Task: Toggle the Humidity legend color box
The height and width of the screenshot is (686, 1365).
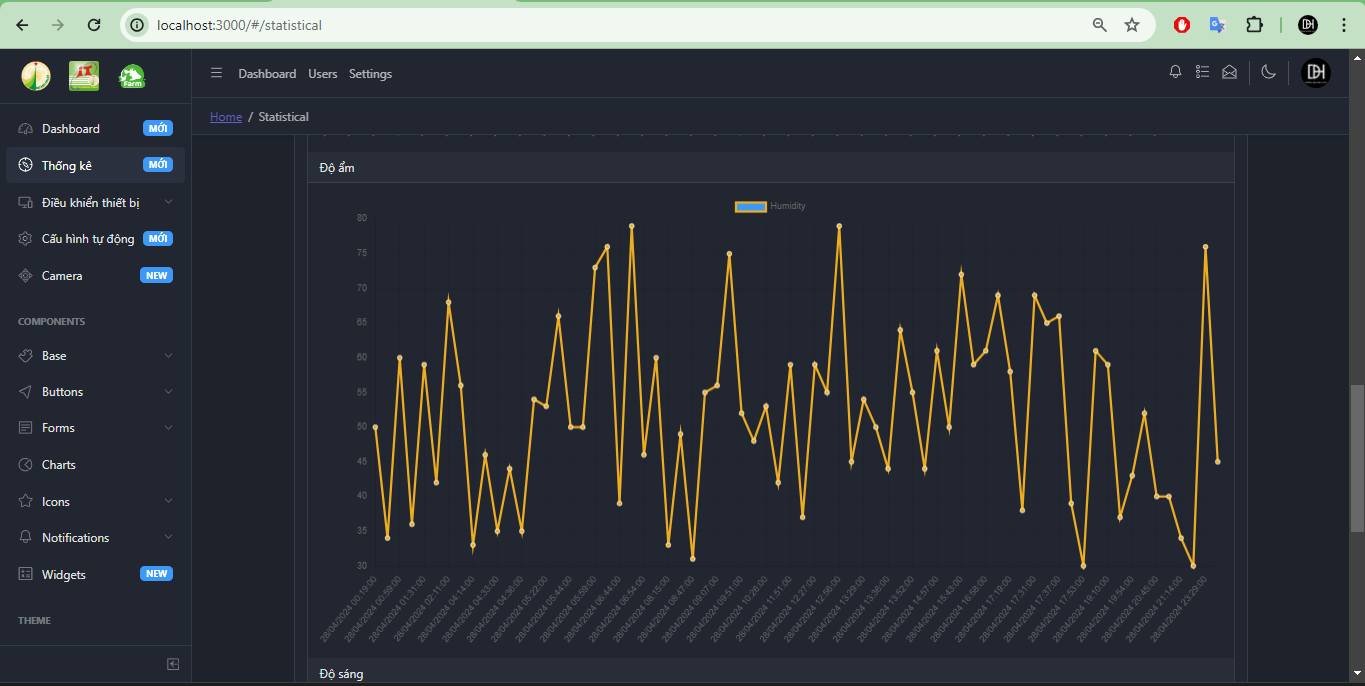Action: pyautogui.click(x=751, y=206)
